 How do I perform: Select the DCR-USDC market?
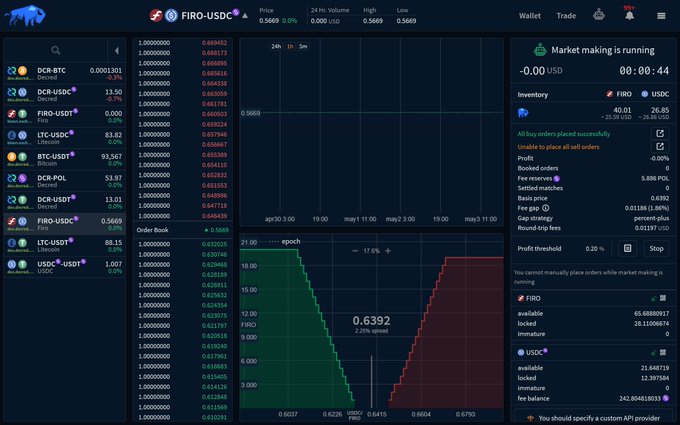(65, 95)
